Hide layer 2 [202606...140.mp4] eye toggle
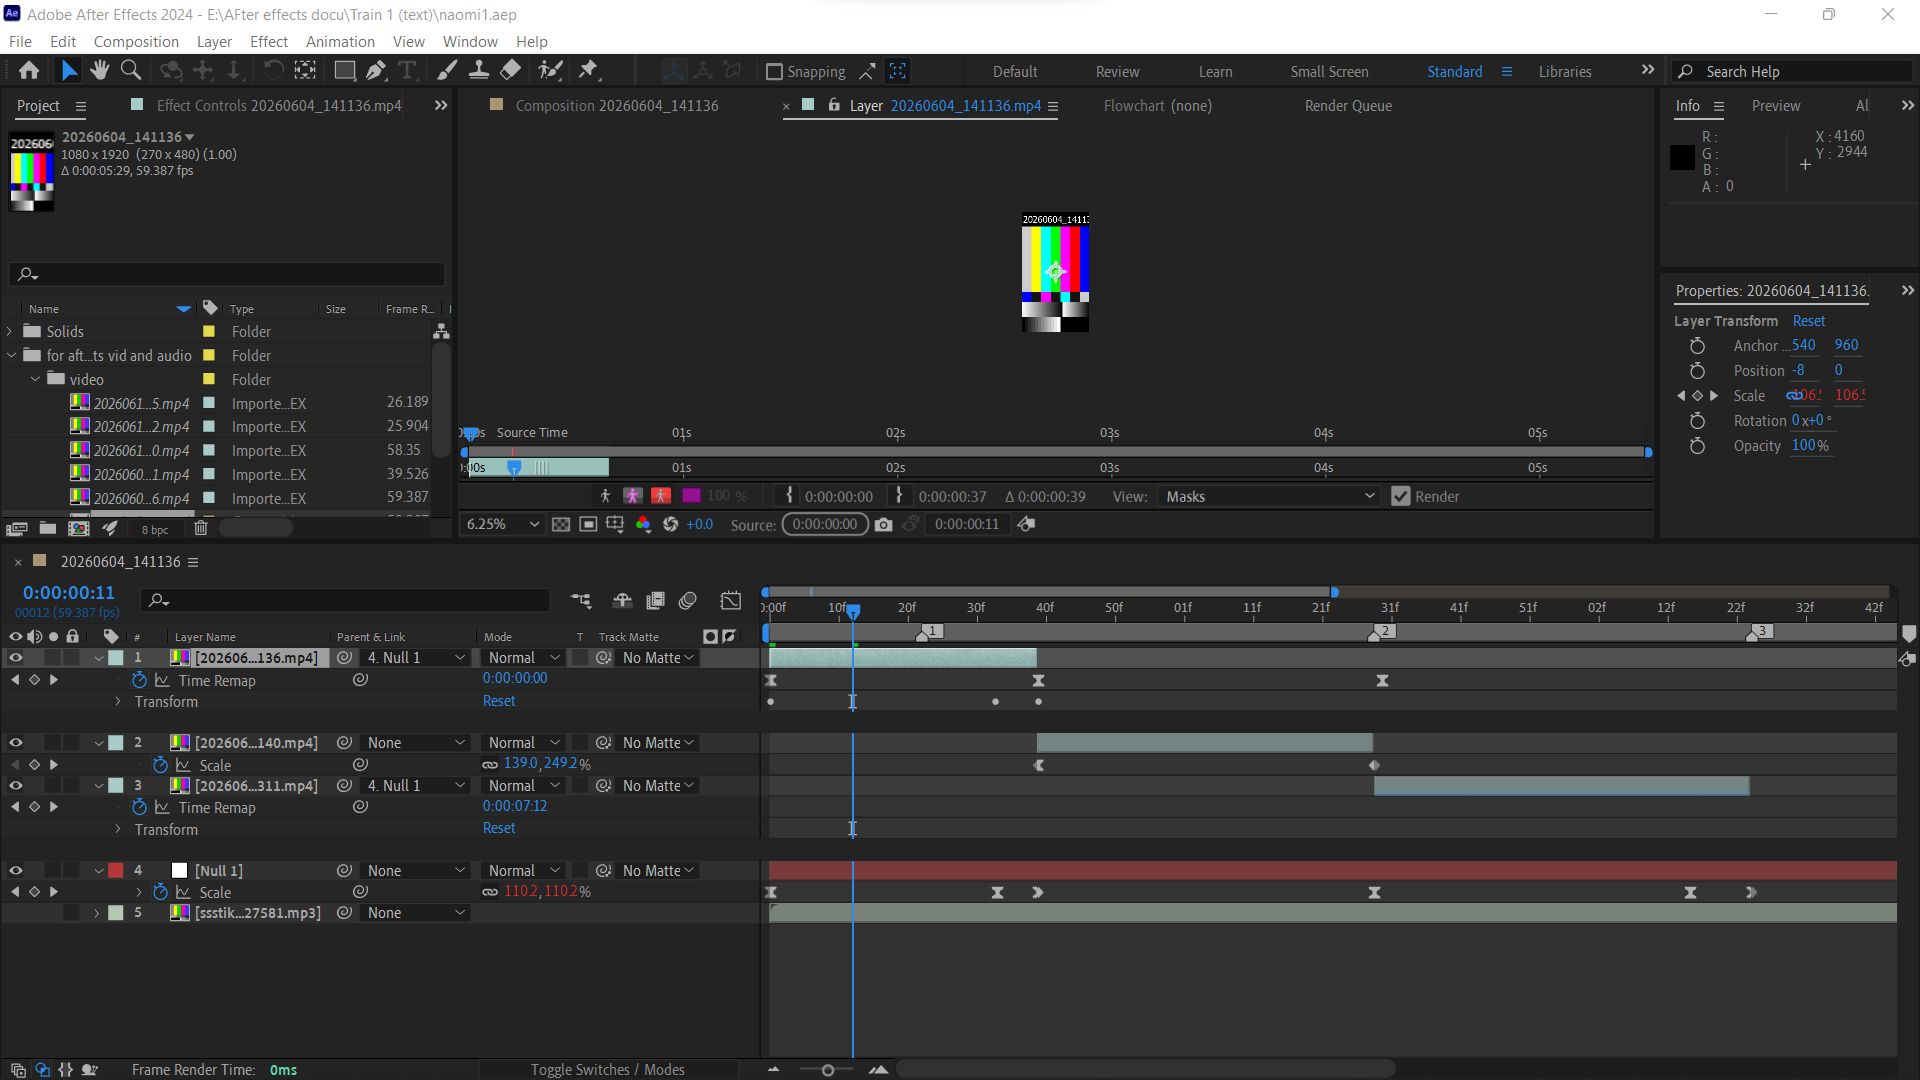 (x=16, y=743)
